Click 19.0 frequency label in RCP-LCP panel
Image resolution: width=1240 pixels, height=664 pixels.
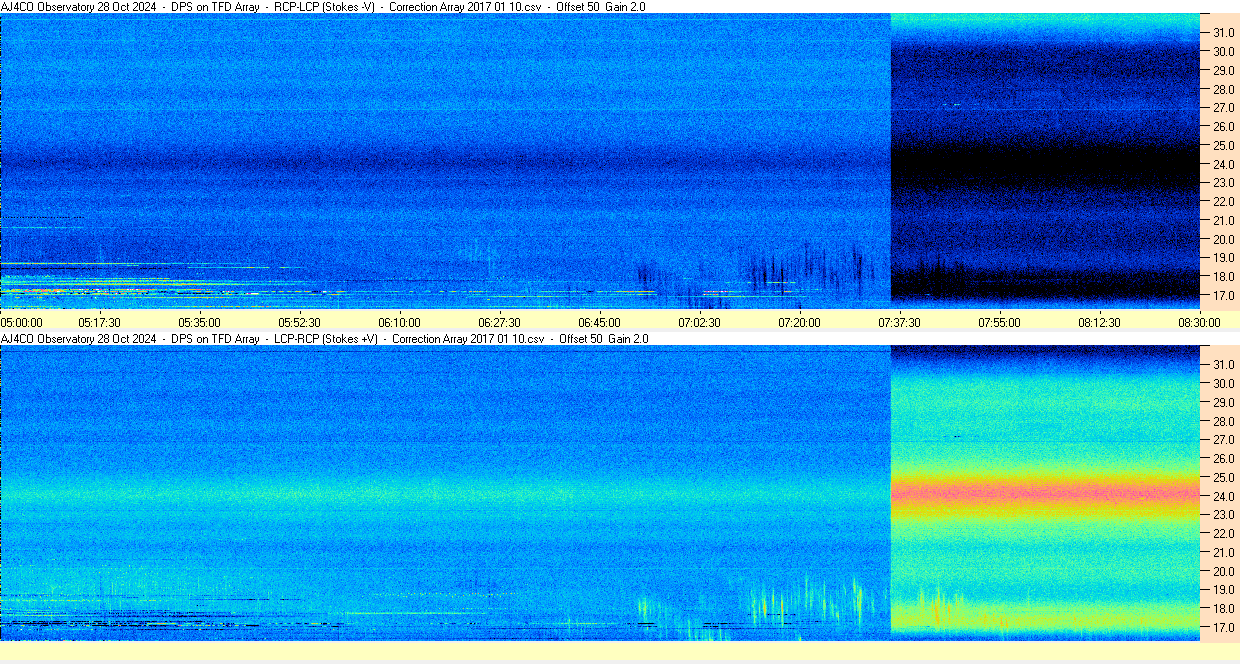[x=1224, y=258]
